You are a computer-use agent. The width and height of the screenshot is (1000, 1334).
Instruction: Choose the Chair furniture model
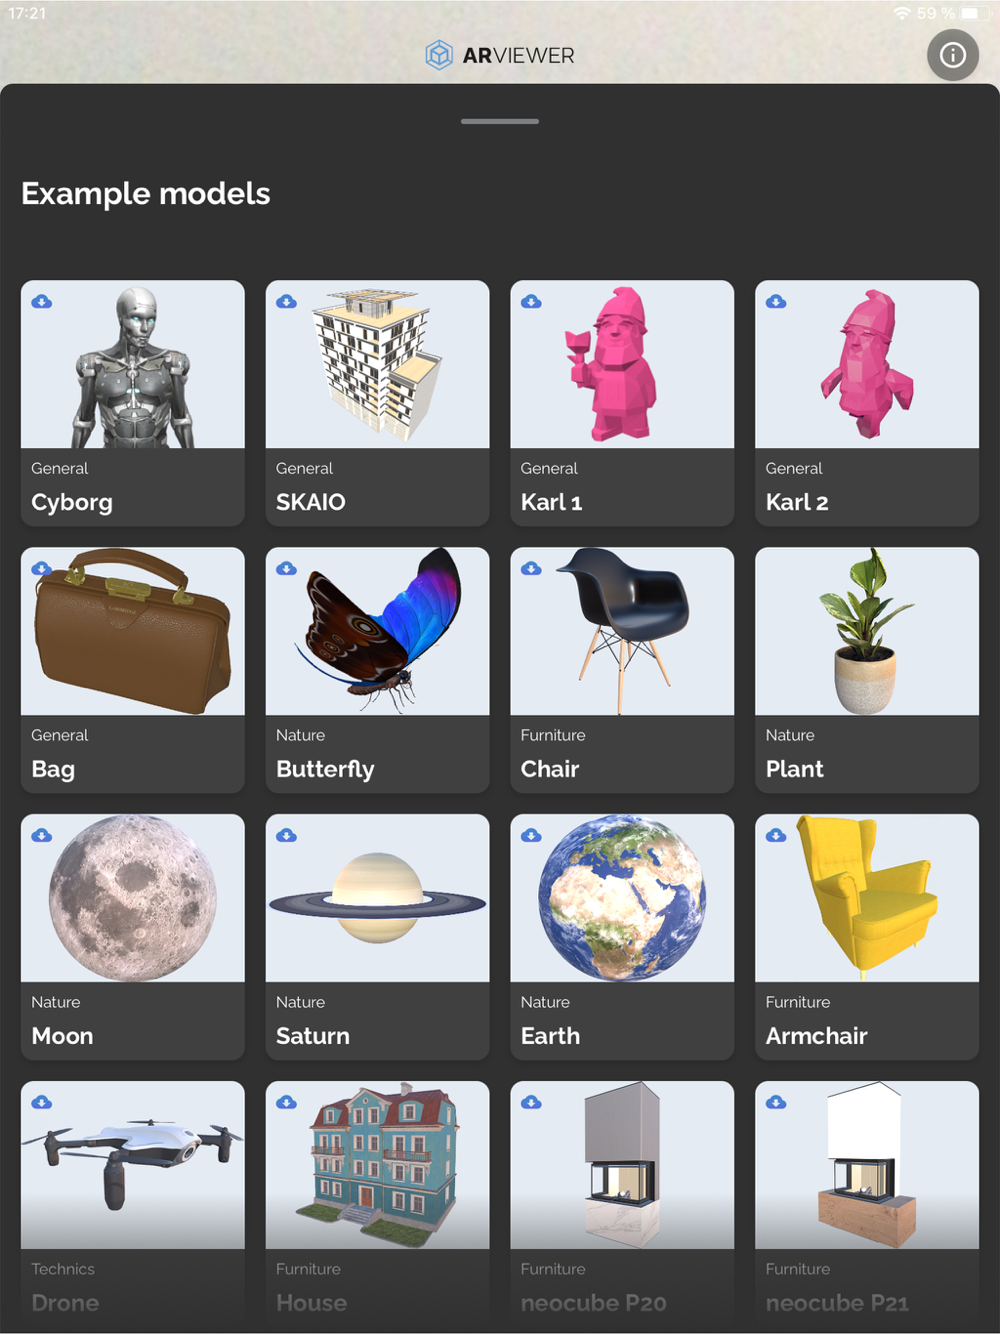(x=622, y=670)
